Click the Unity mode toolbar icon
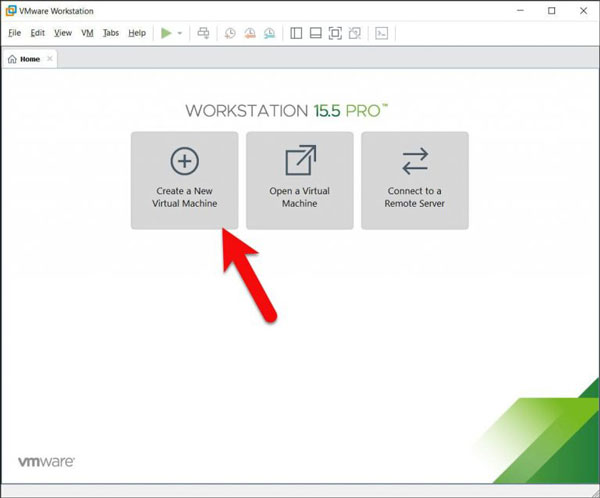The image size is (600, 498). click(x=353, y=33)
